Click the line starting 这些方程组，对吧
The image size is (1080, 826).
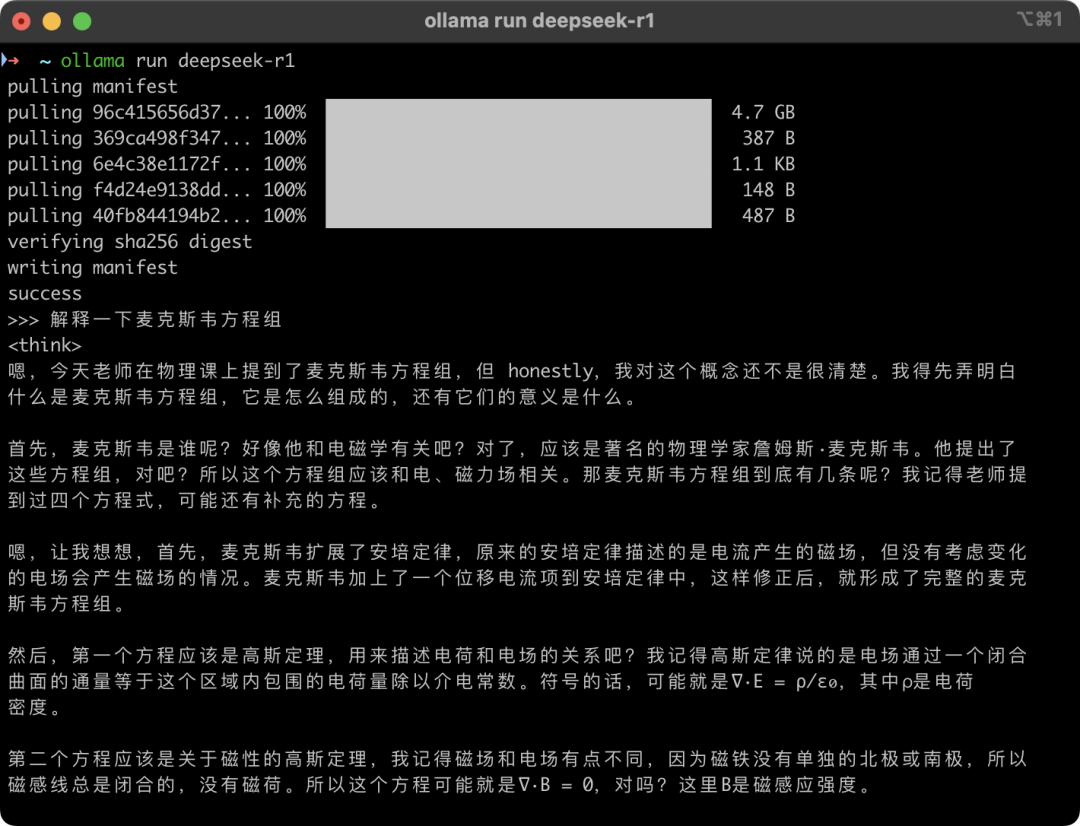(517, 475)
